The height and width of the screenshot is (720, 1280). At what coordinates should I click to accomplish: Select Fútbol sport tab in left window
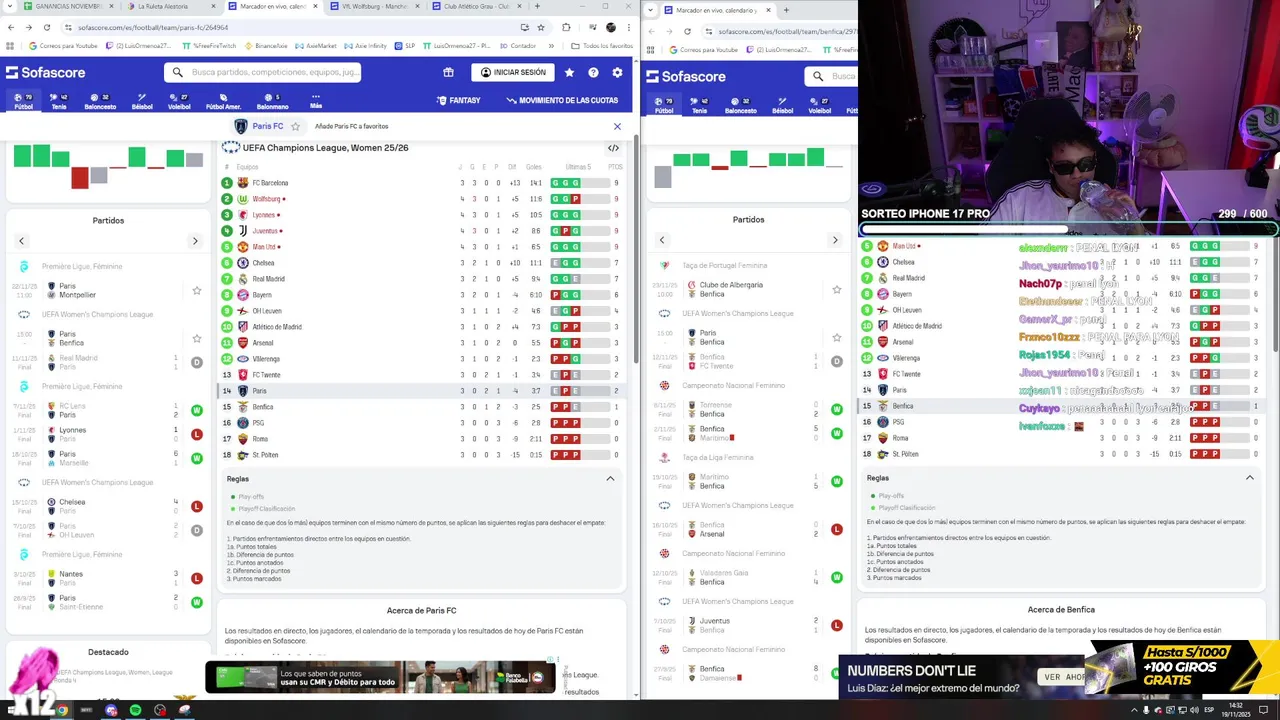(x=23, y=102)
